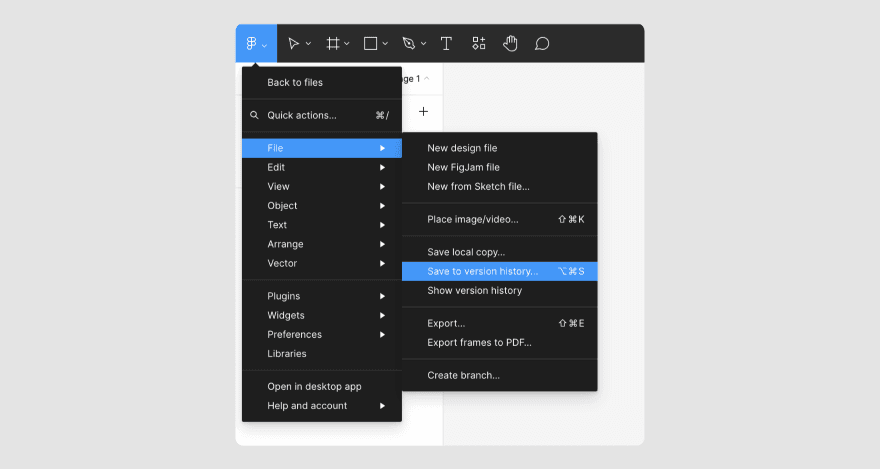Go Back to files

pos(322,82)
